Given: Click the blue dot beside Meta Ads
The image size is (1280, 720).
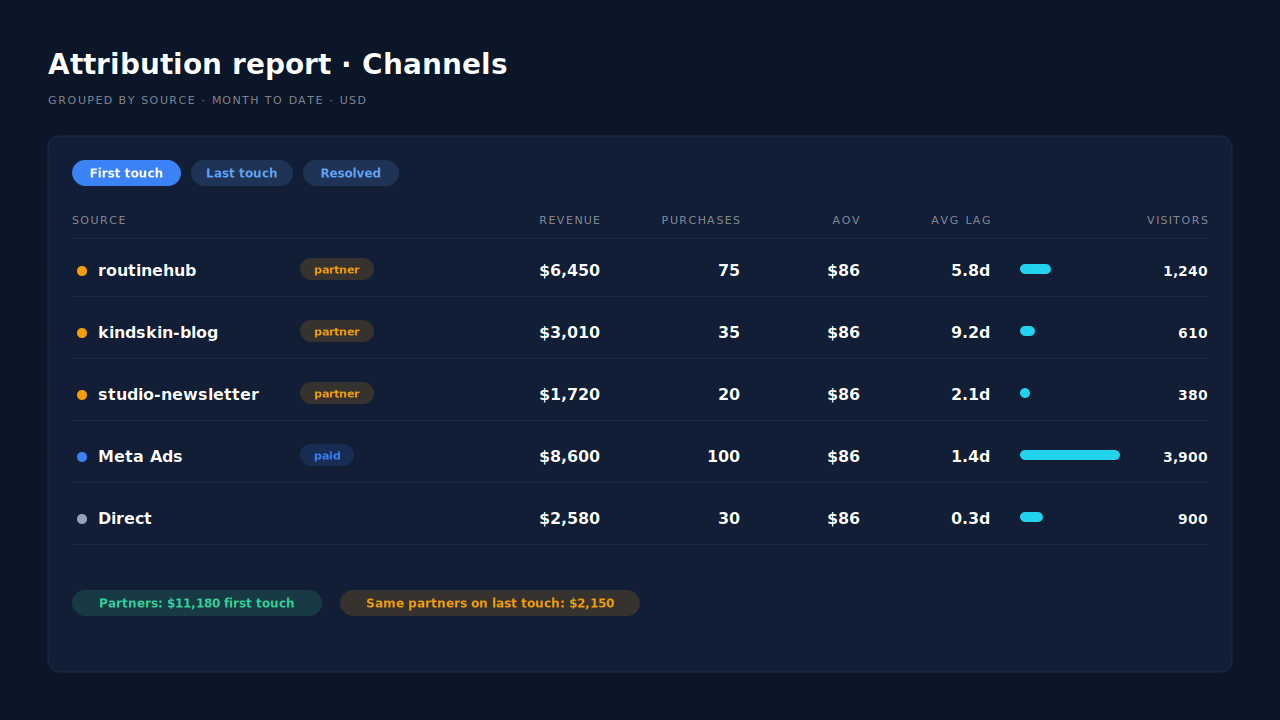Looking at the screenshot, I should click(82, 457).
